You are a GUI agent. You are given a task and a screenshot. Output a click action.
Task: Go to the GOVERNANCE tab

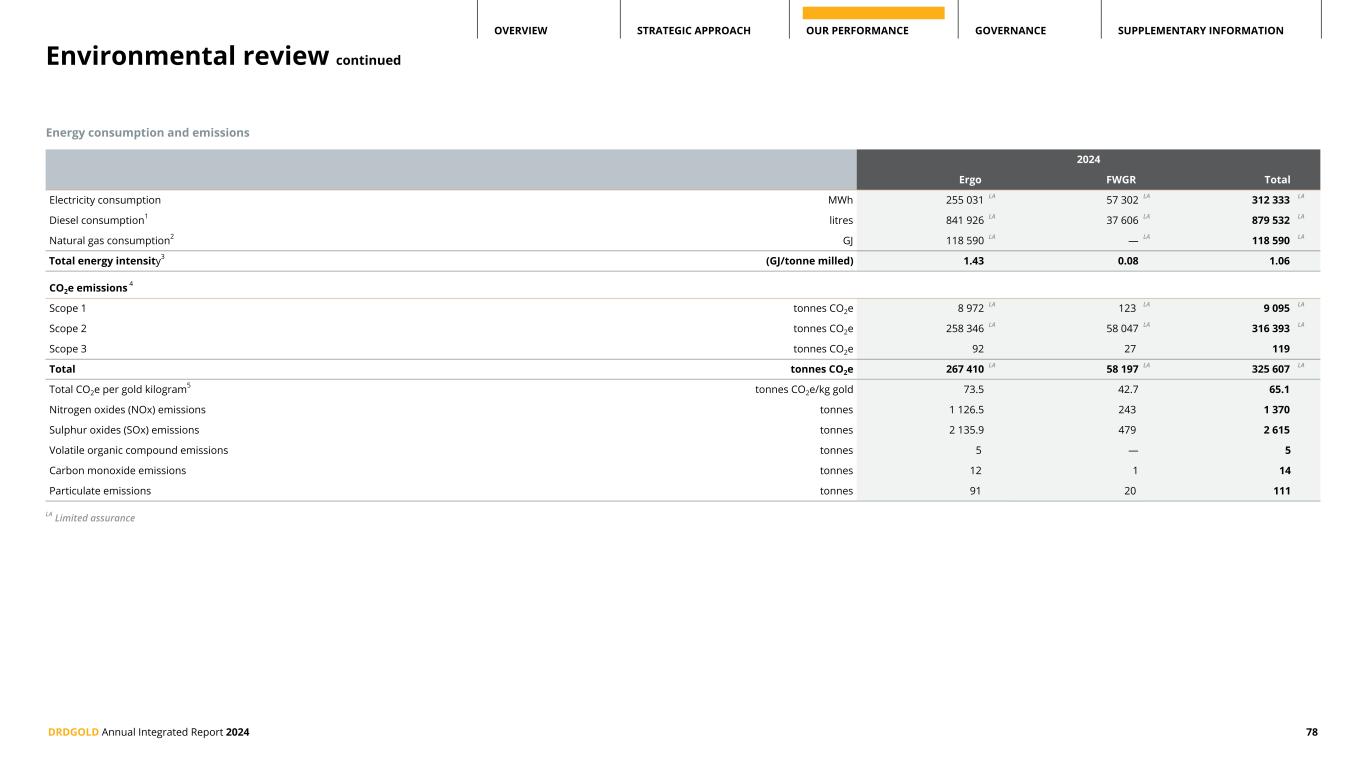[x=1010, y=31]
